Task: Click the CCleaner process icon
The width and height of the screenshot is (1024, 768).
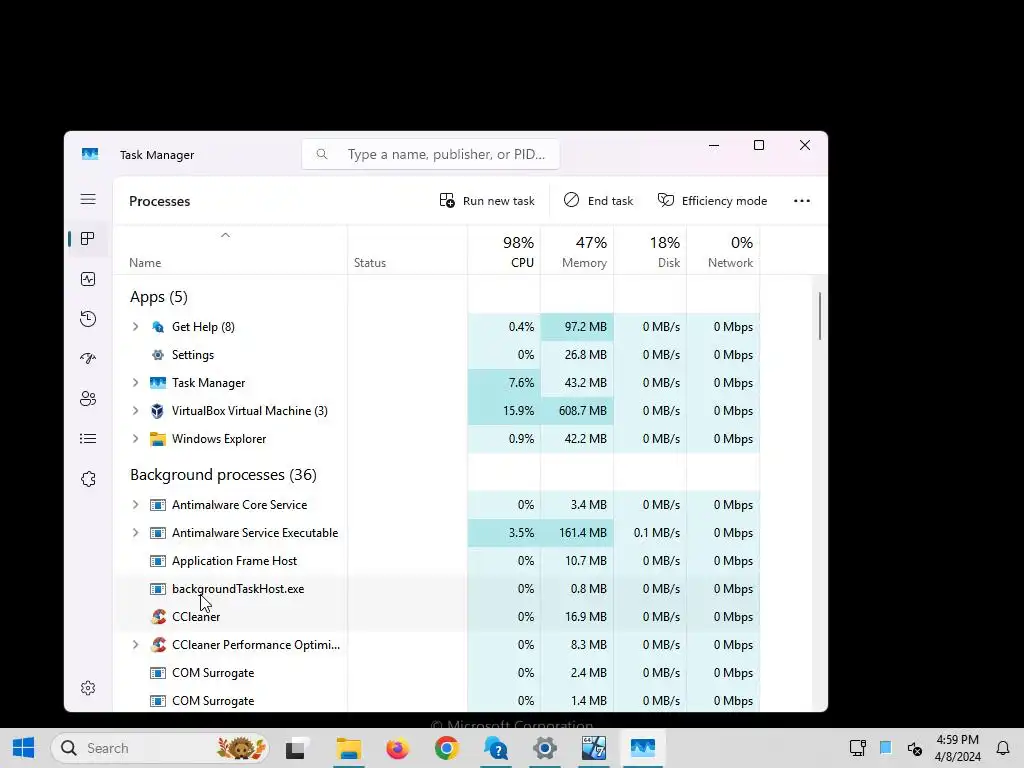Action: [x=158, y=616]
